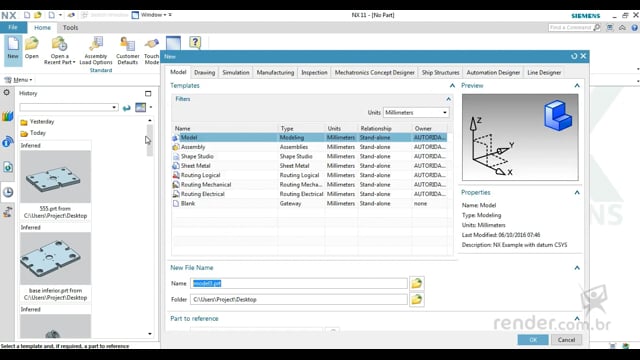Open Mechatronics Concept Designer tab
The height and width of the screenshot is (360, 640).
[374, 72]
